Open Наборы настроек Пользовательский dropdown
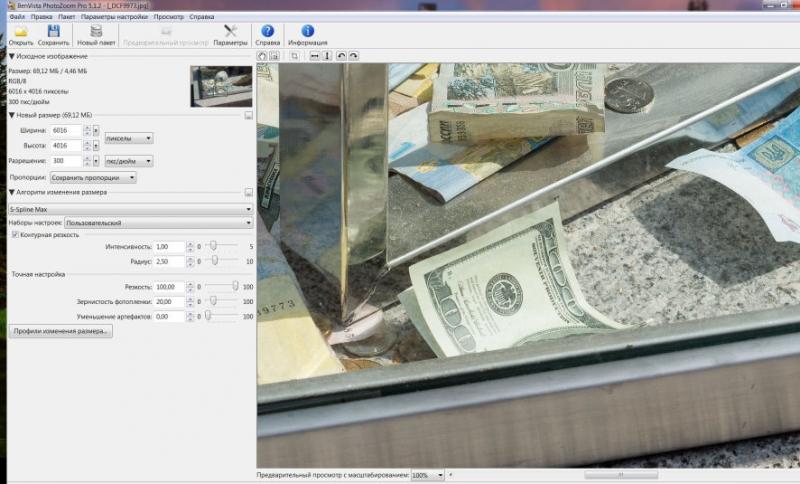The height and width of the screenshot is (484, 800). point(159,223)
